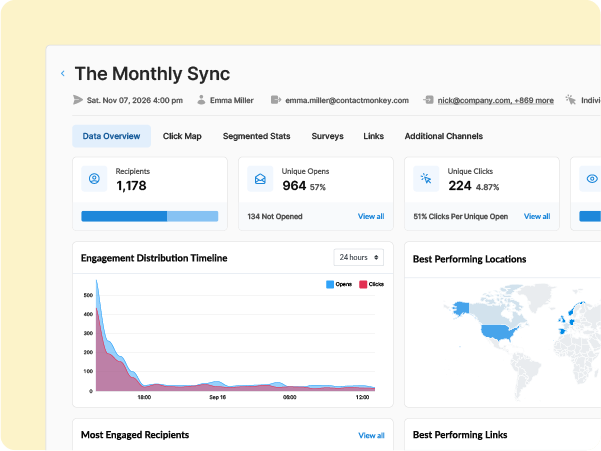Toggle the Opens series in chart legend
The height and width of the screenshot is (451, 601).
pyautogui.click(x=339, y=284)
